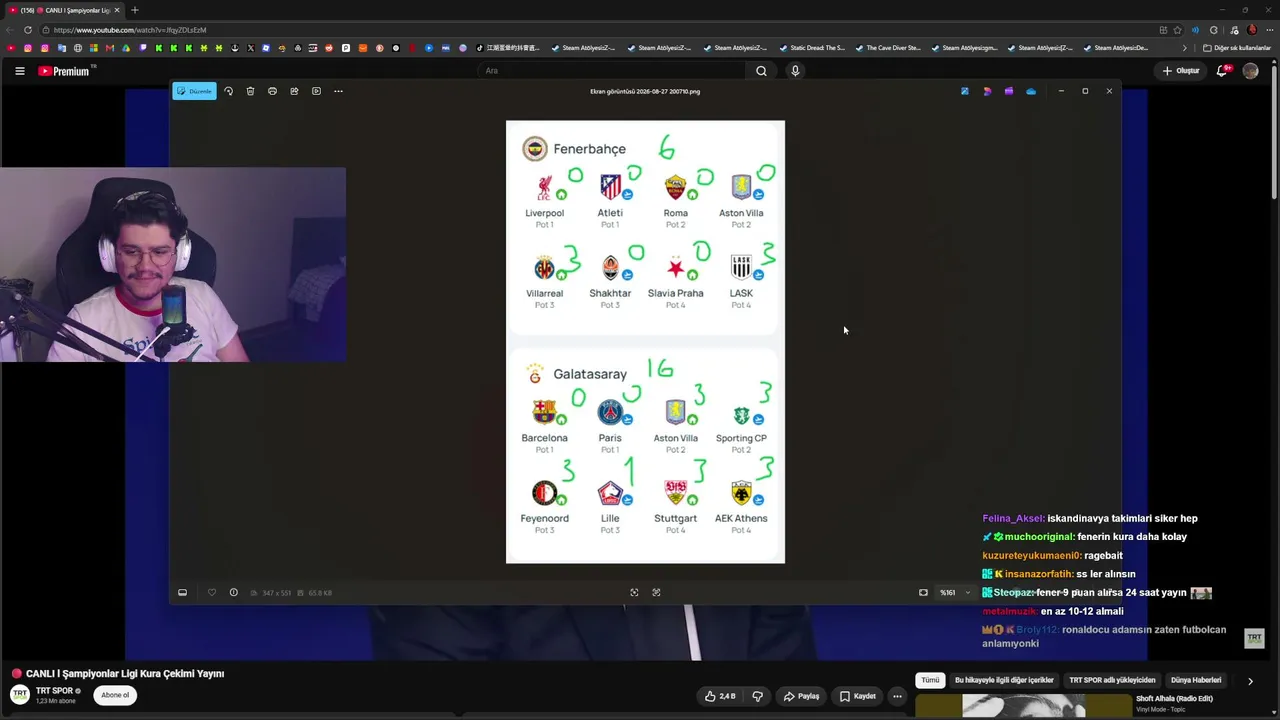Open Diğer sık kullanılanlar bookmarks folder
The image size is (1280, 720).
pyautogui.click(x=1237, y=48)
